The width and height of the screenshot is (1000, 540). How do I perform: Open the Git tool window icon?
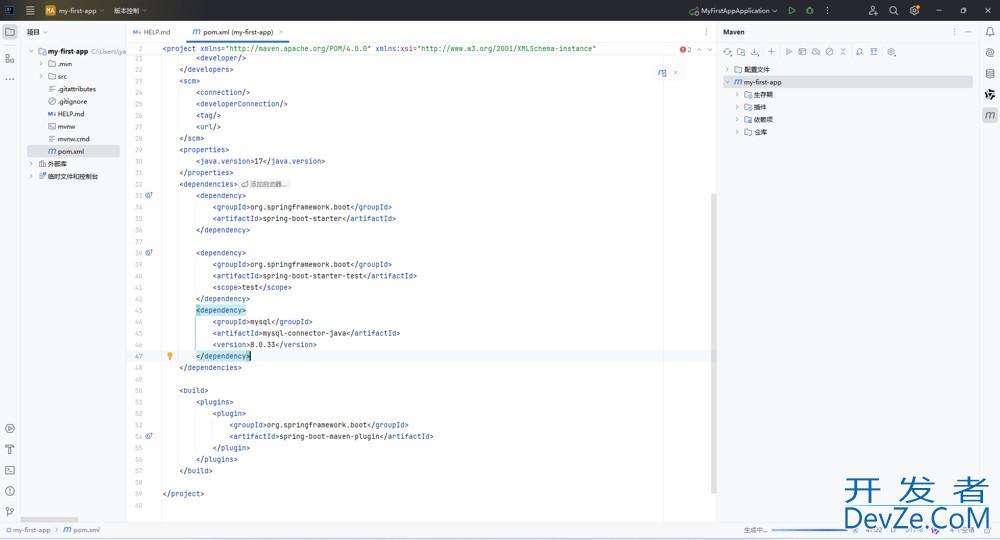point(10,511)
